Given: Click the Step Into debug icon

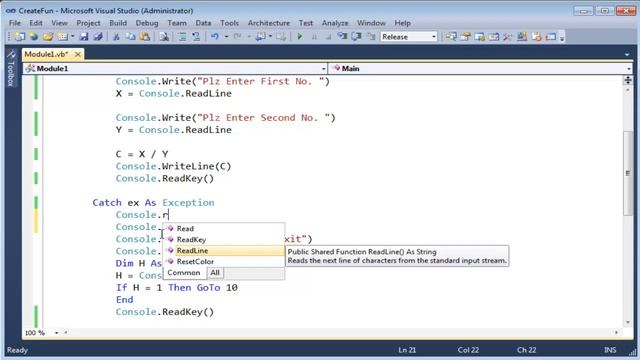Looking at the screenshot, I should 342,37.
